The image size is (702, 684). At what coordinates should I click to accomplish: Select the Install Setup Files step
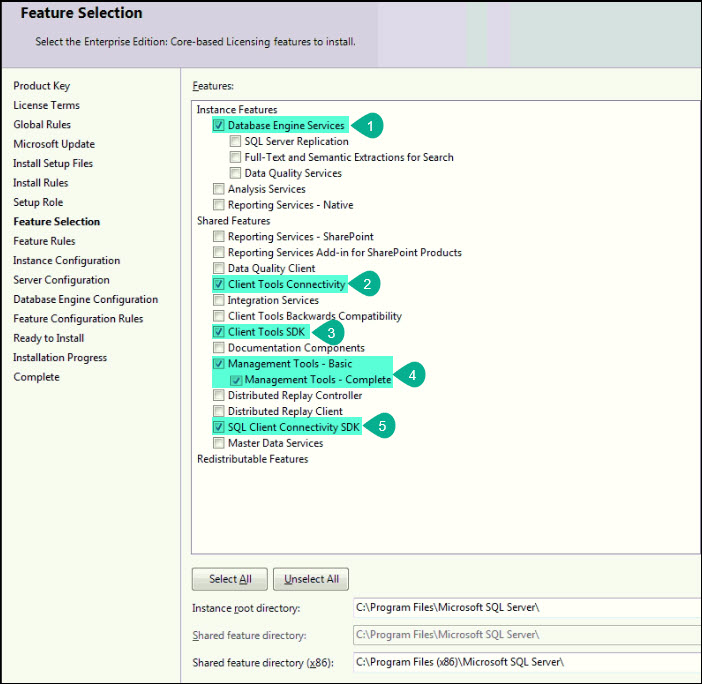pyautogui.click(x=53, y=163)
